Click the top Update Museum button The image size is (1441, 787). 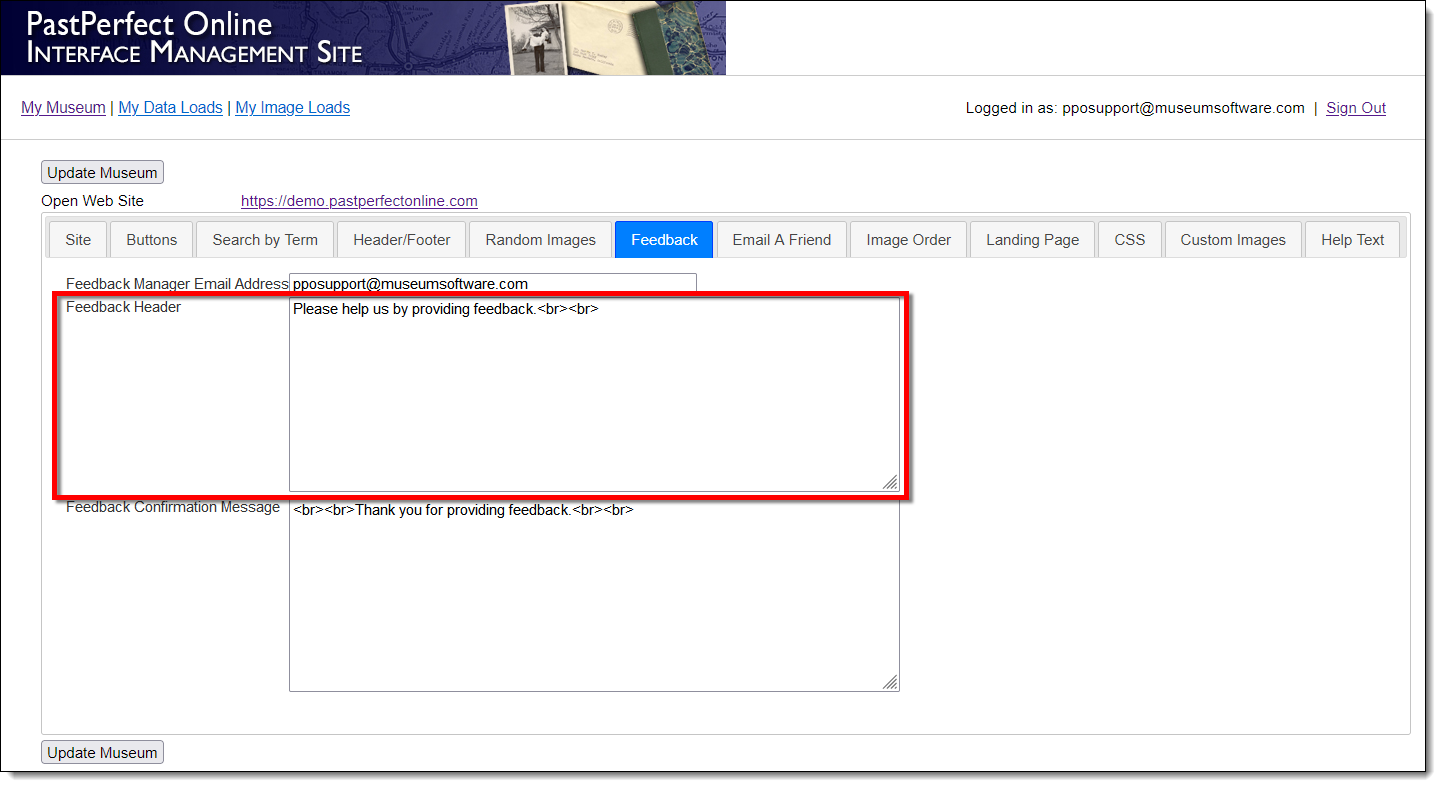click(102, 173)
